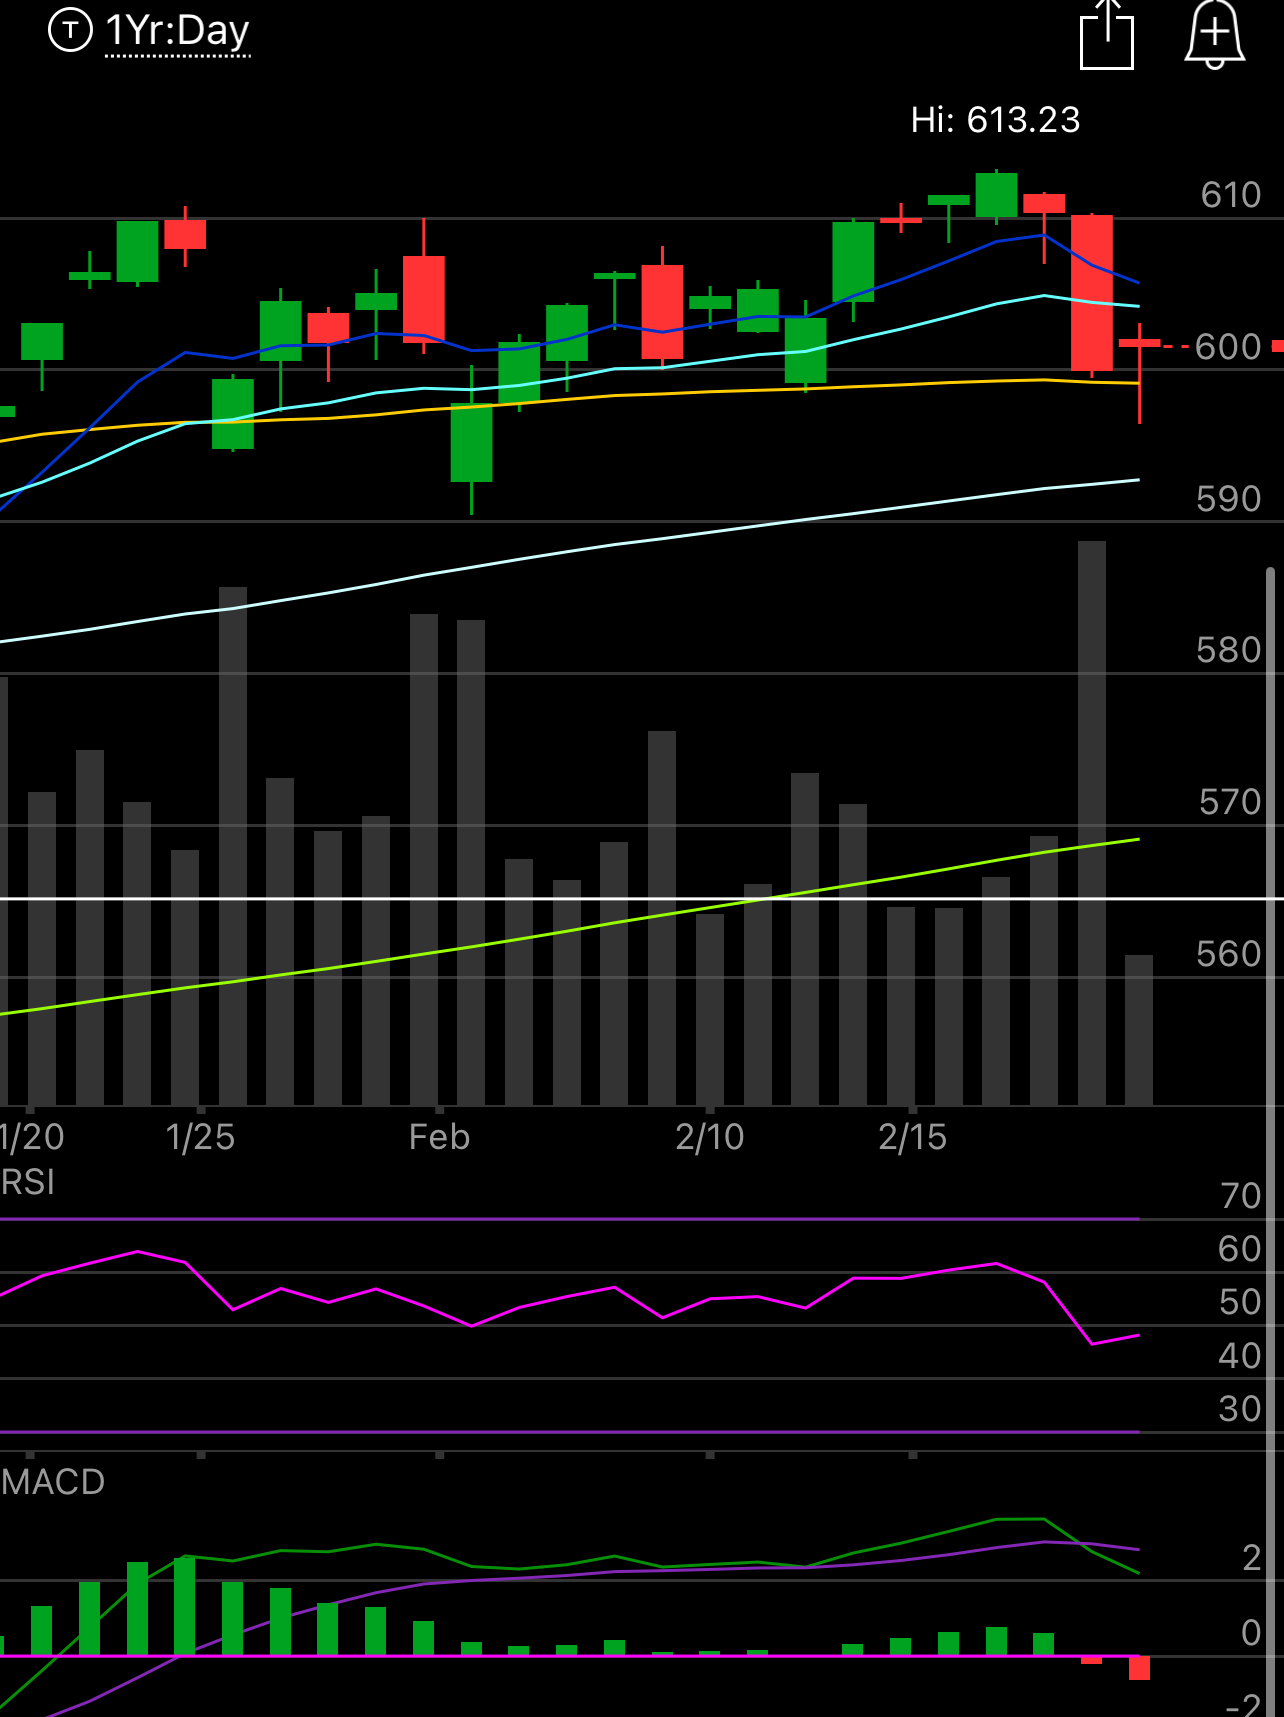1284x1717 pixels.
Task: Grab the vertical scrollbar on right edge
Action: point(1271,1140)
